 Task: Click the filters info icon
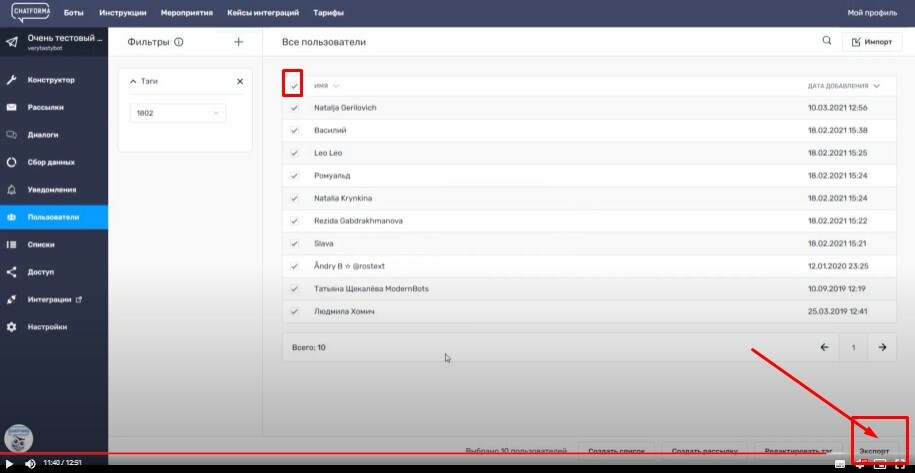(179, 42)
